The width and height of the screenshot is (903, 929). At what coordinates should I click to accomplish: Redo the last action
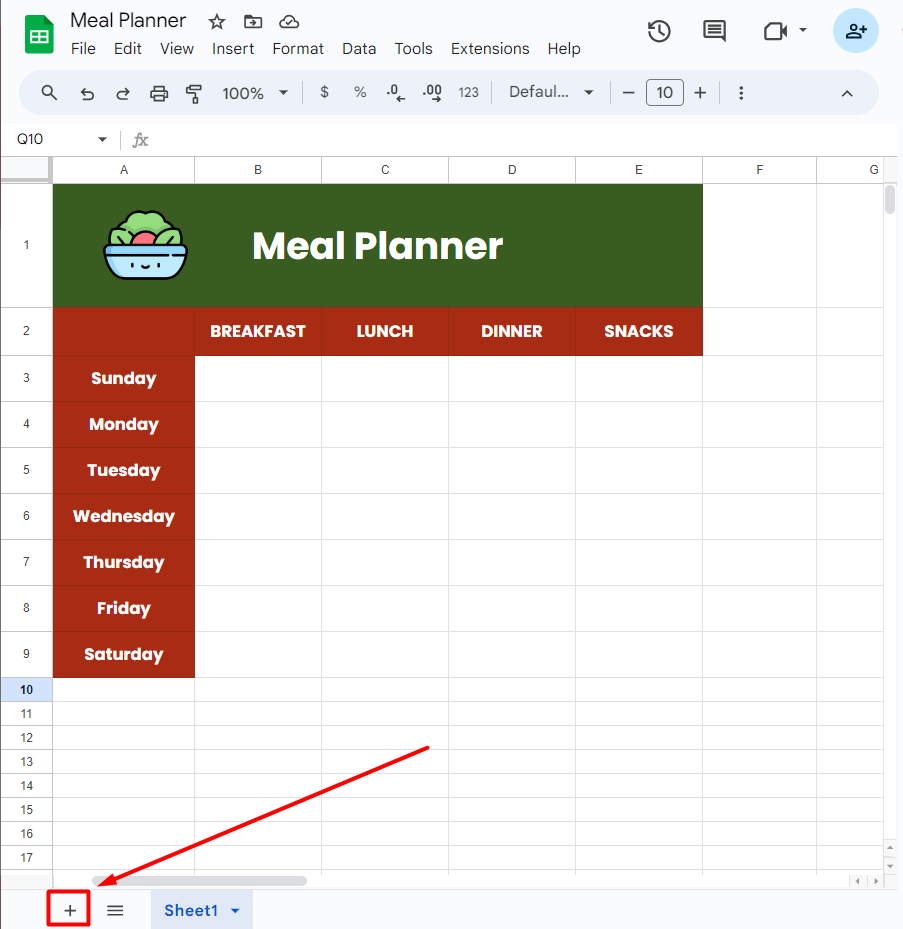[x=123, y=93]
